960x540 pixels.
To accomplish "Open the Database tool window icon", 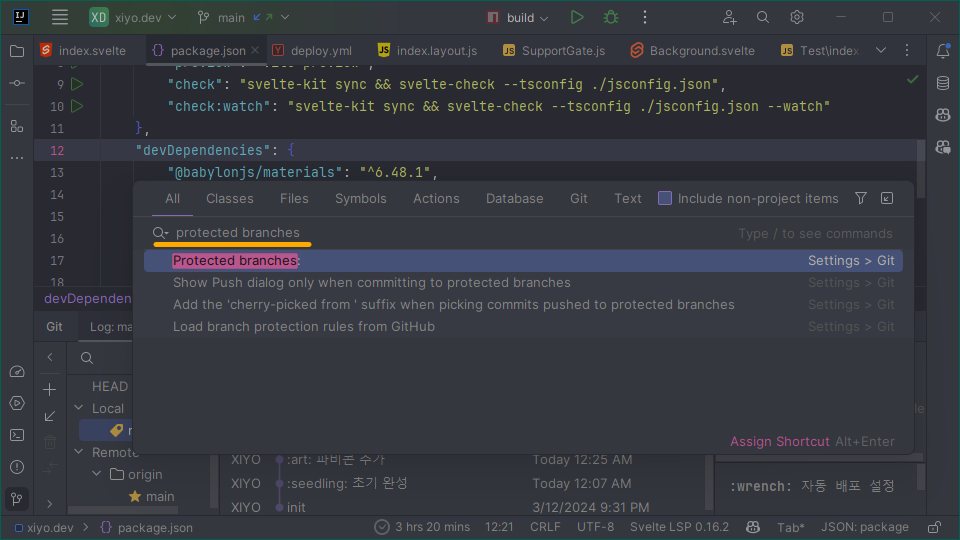I will point(942,83).
